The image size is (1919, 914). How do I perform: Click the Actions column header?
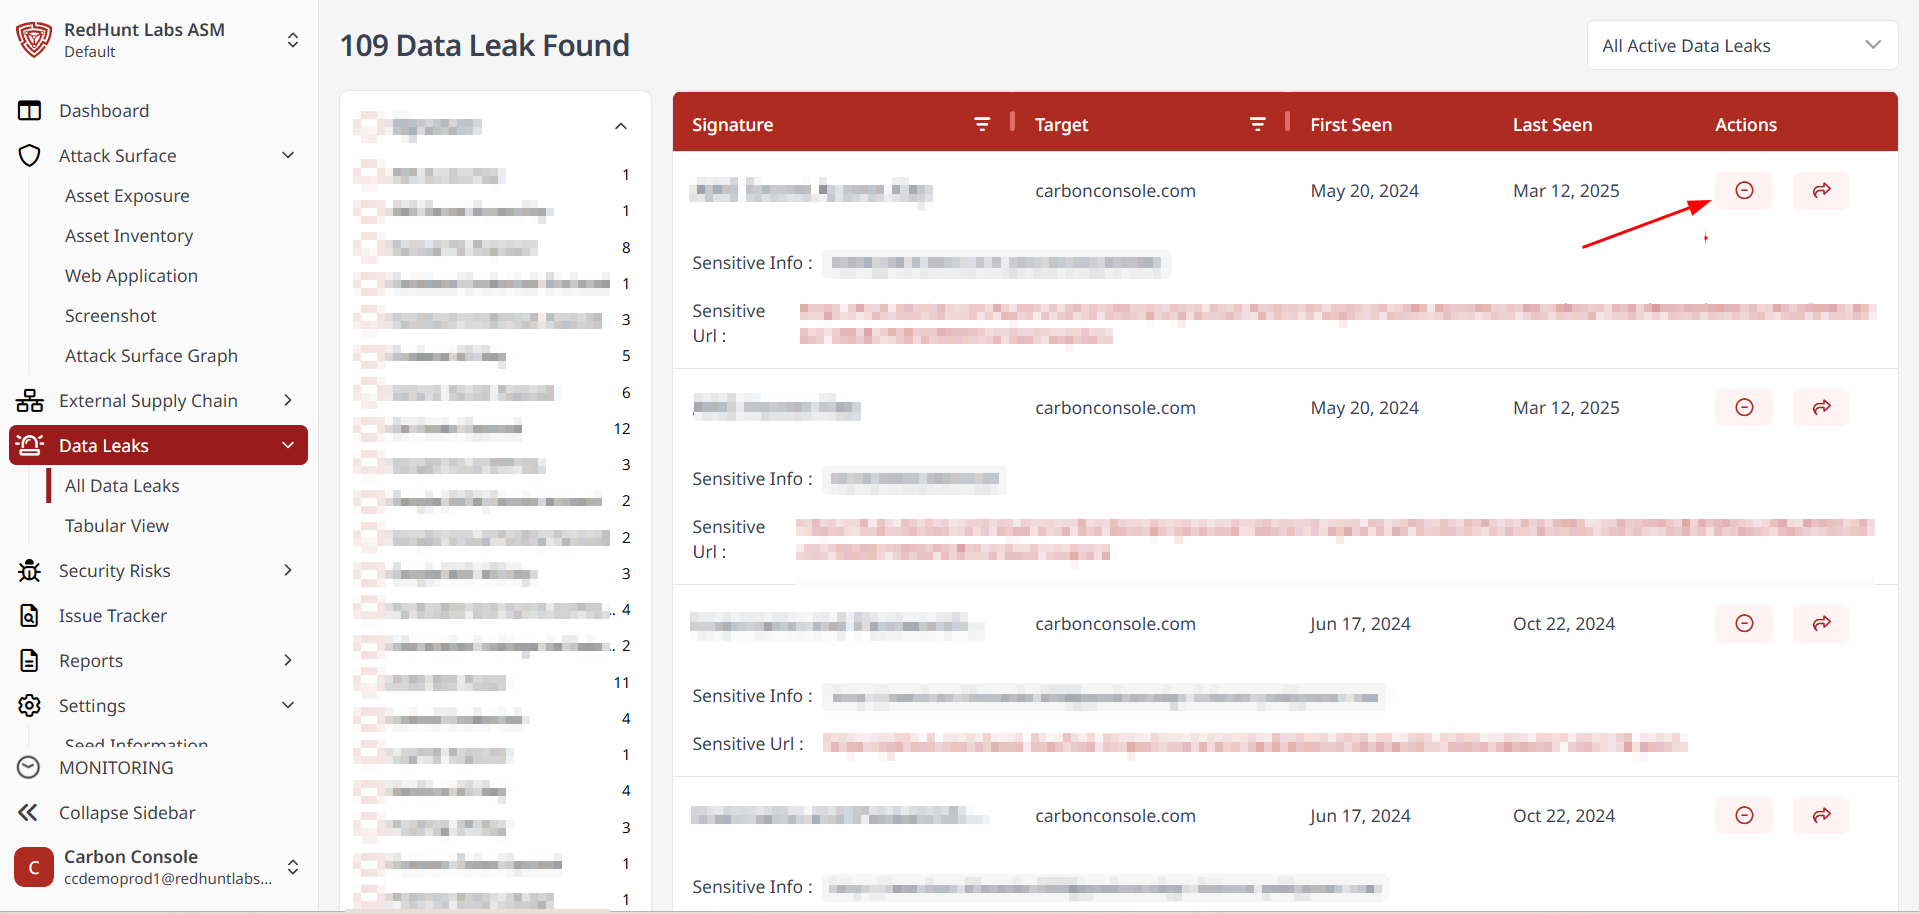1746,125
